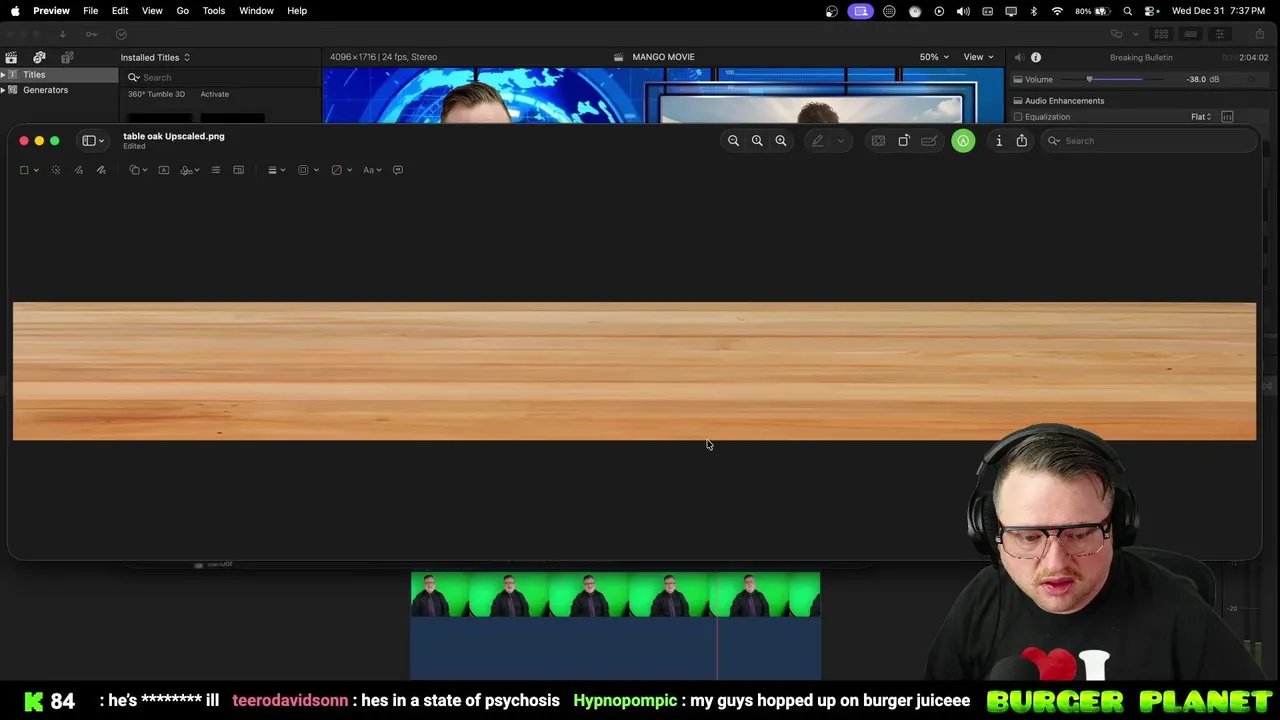Image resolution: width=1280 pixels, height=720 pixels.
Task: Zoom out the Preview image
Action: pyautogui.click(x=733, y=141)
